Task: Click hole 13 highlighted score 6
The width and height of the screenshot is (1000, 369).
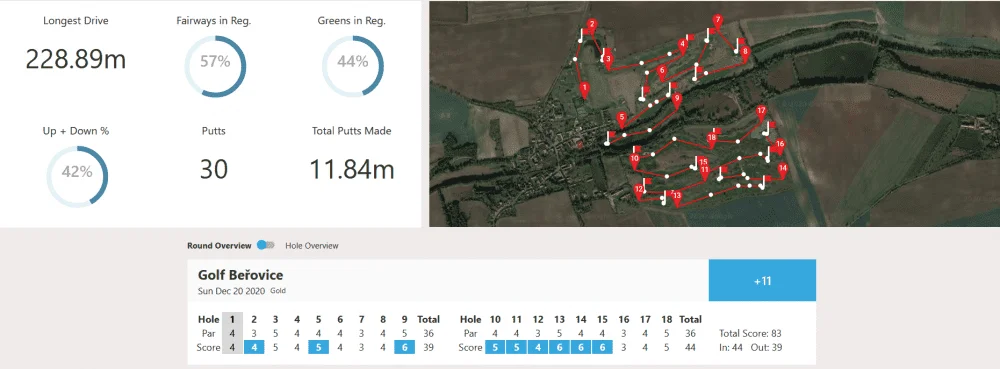Action: pyautogui.click(x=560, y=347)
